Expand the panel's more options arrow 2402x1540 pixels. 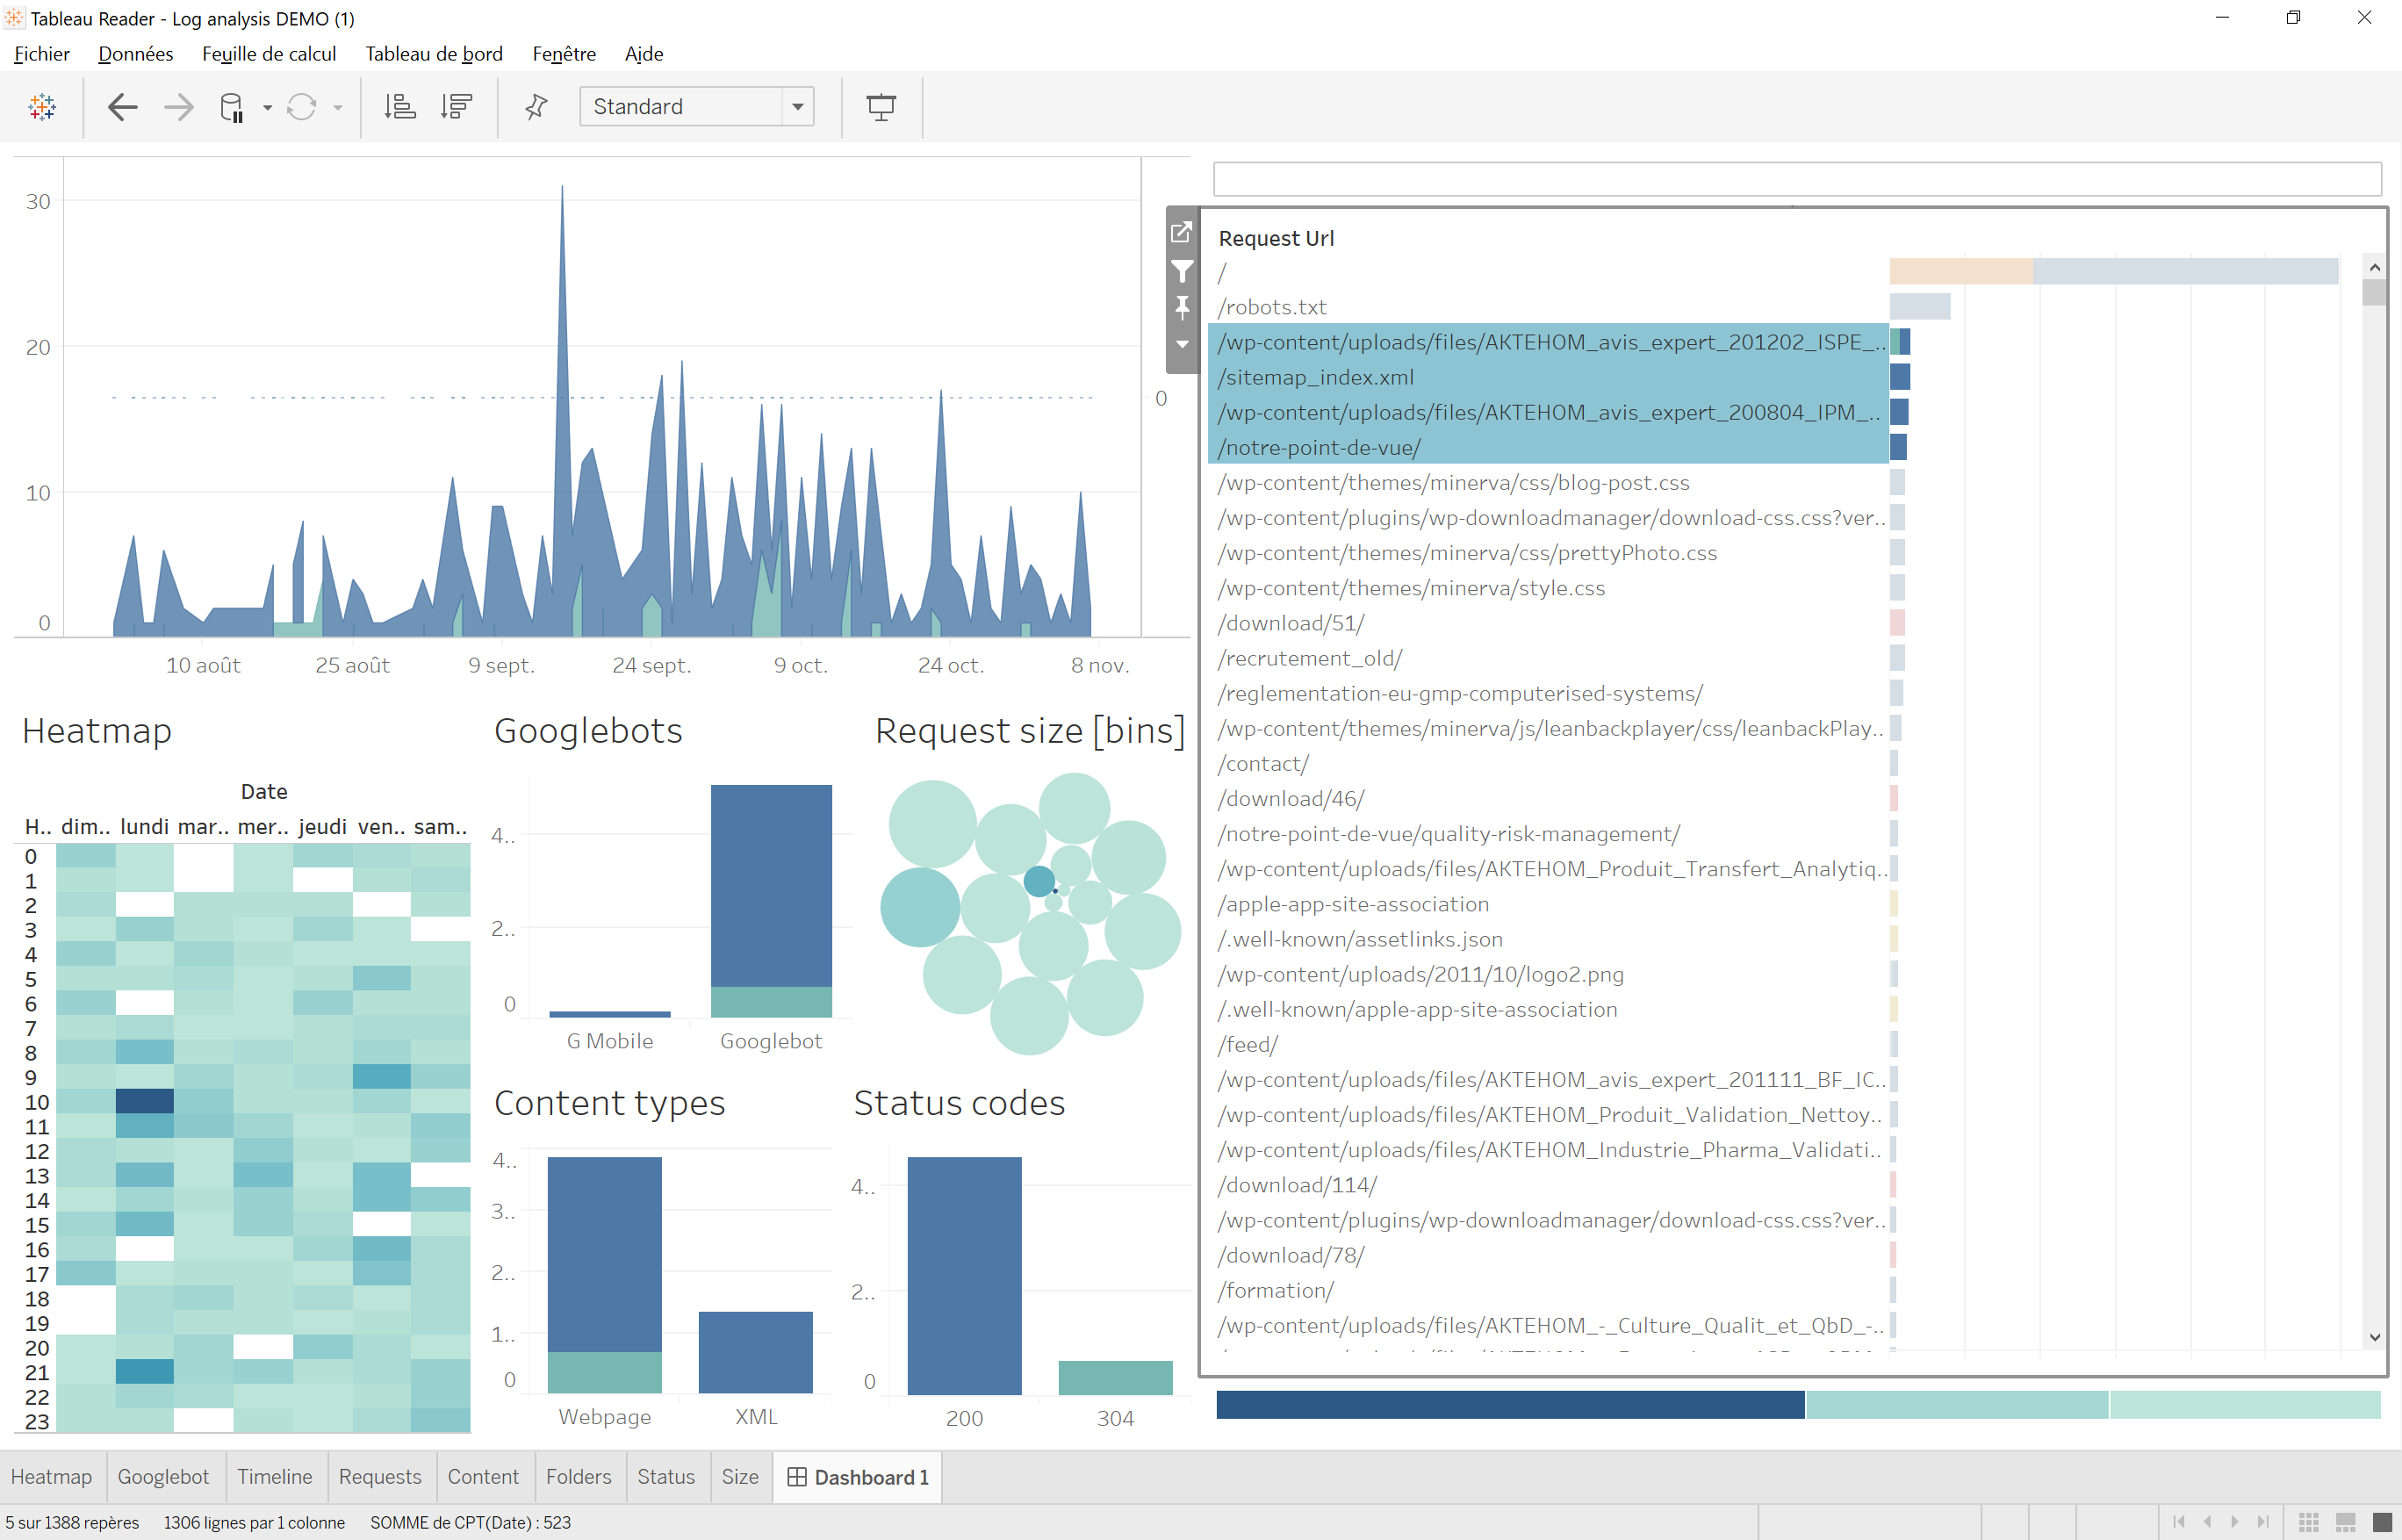[1182, 344]
